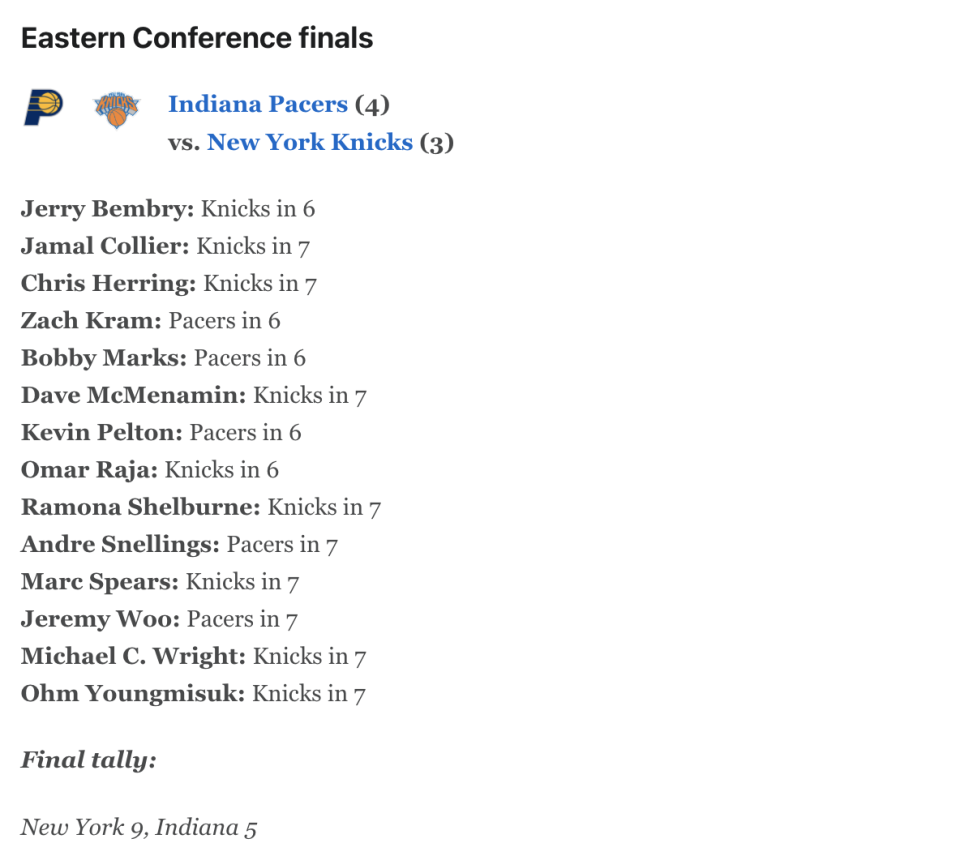Click Bobby Marks' prediction line
The height and width of the screenshot is (856, 960).
(163, 358)
